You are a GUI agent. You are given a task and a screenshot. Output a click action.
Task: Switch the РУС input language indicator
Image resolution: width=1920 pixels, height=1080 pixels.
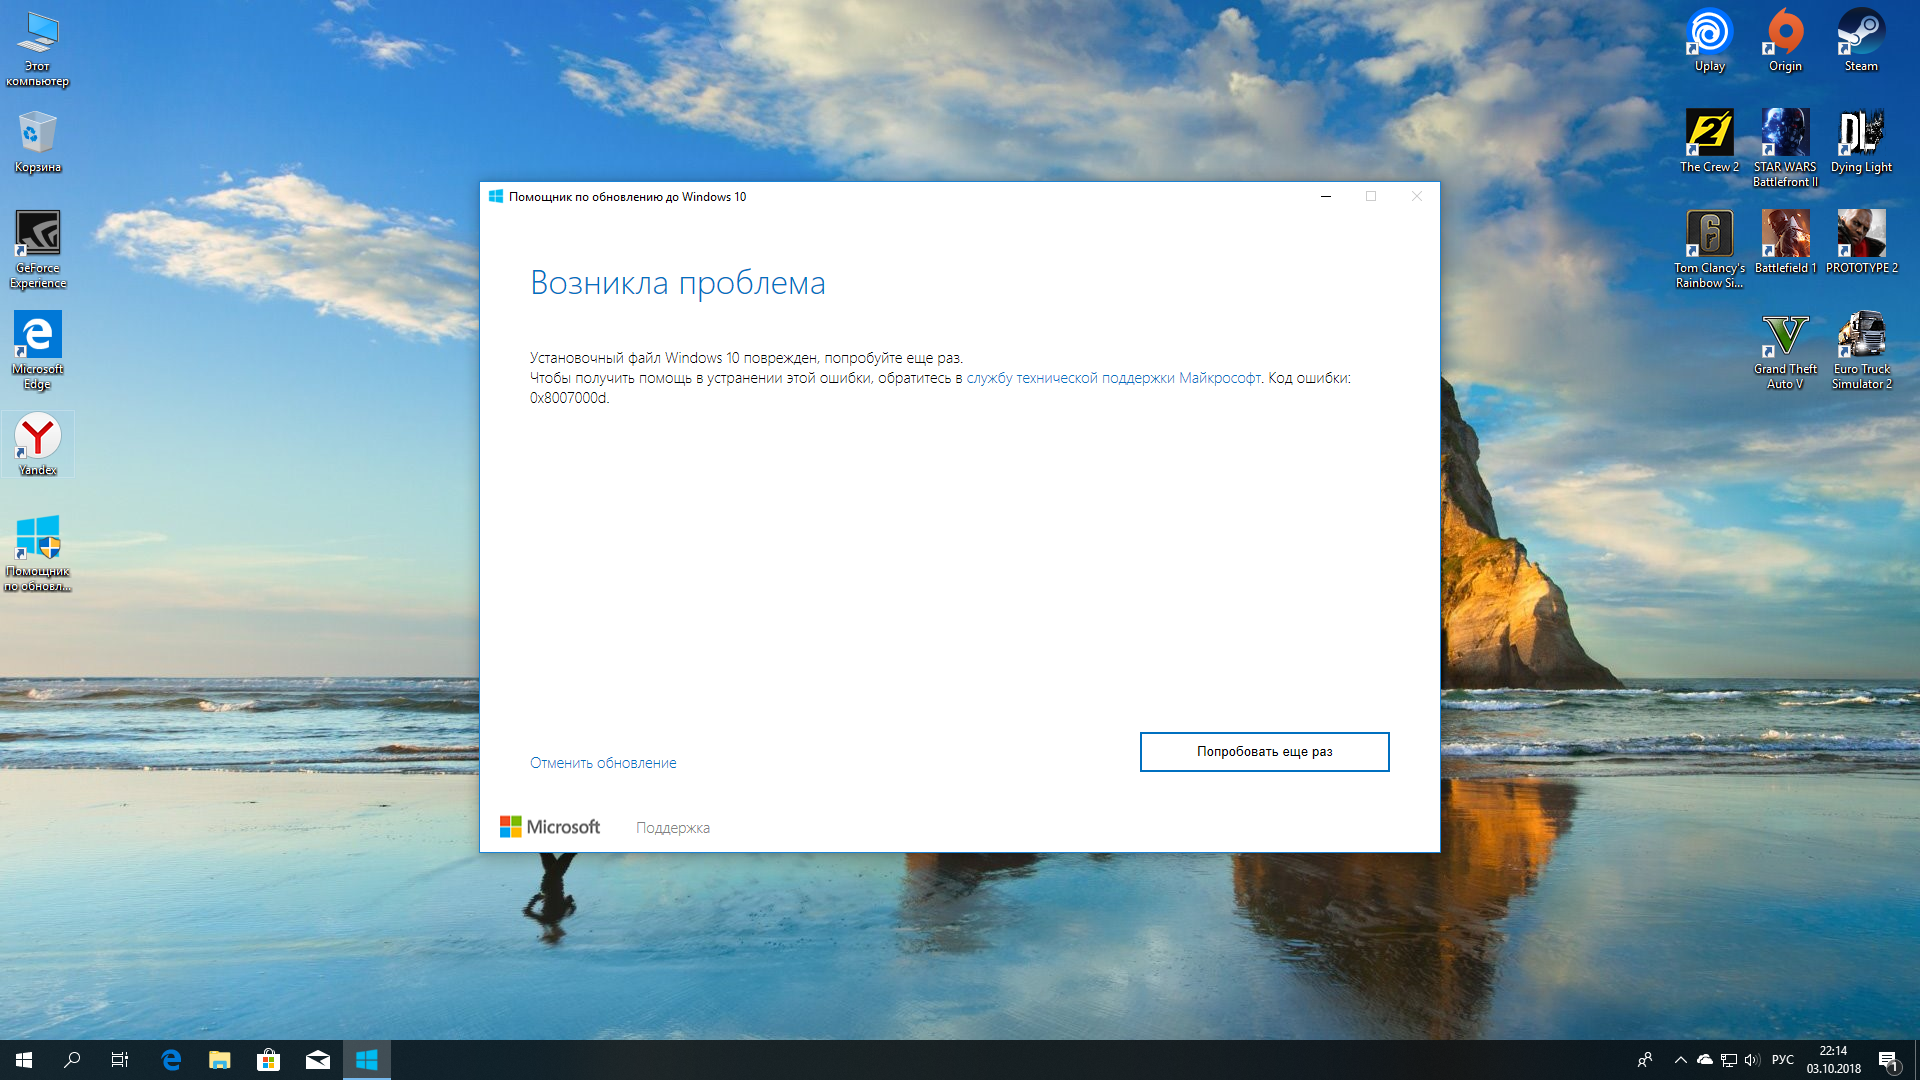point(1782,1060)
